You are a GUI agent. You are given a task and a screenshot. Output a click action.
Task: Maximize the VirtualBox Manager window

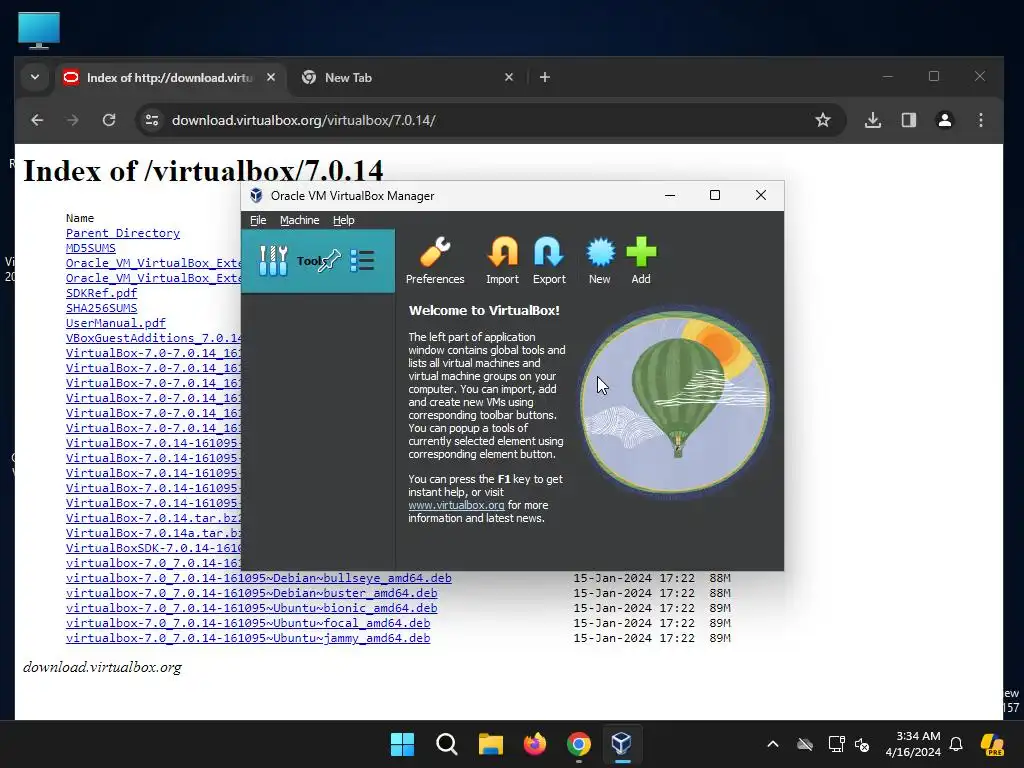[715, 195]
